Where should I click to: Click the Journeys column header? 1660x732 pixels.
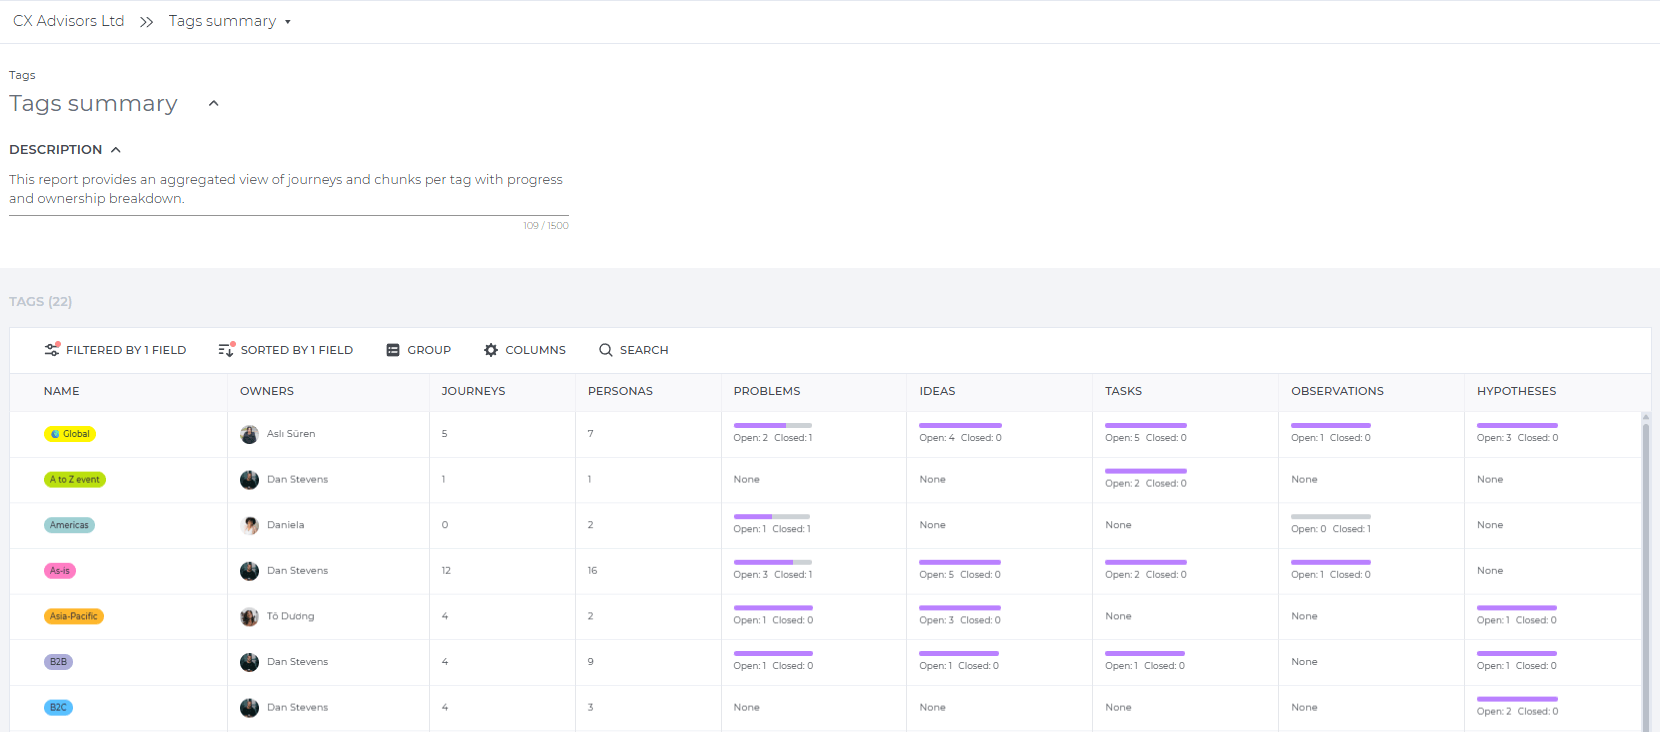(x=474, y=391)
